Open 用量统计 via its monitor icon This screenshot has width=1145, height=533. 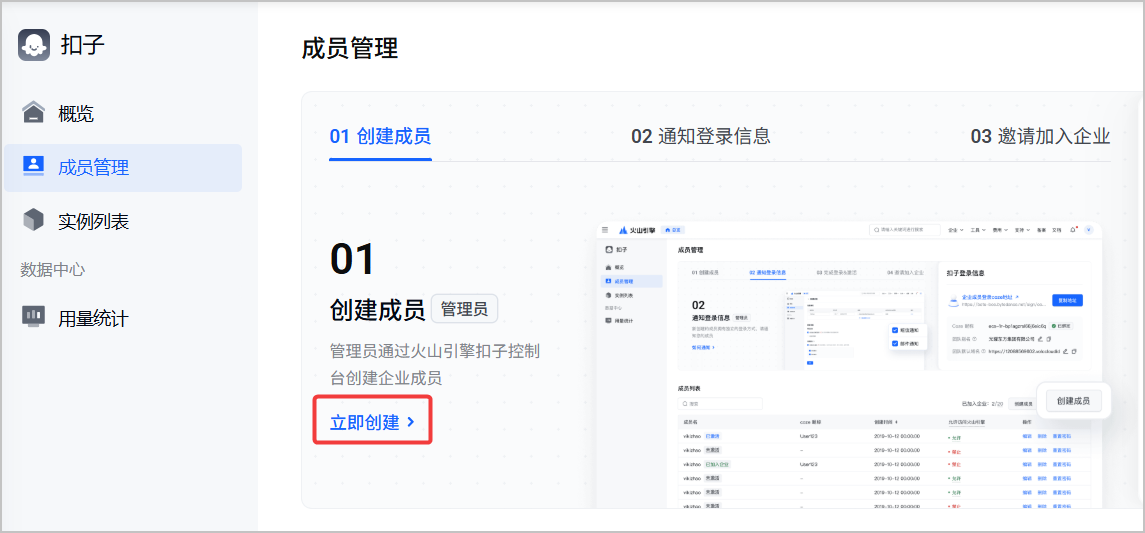point(34,318)
